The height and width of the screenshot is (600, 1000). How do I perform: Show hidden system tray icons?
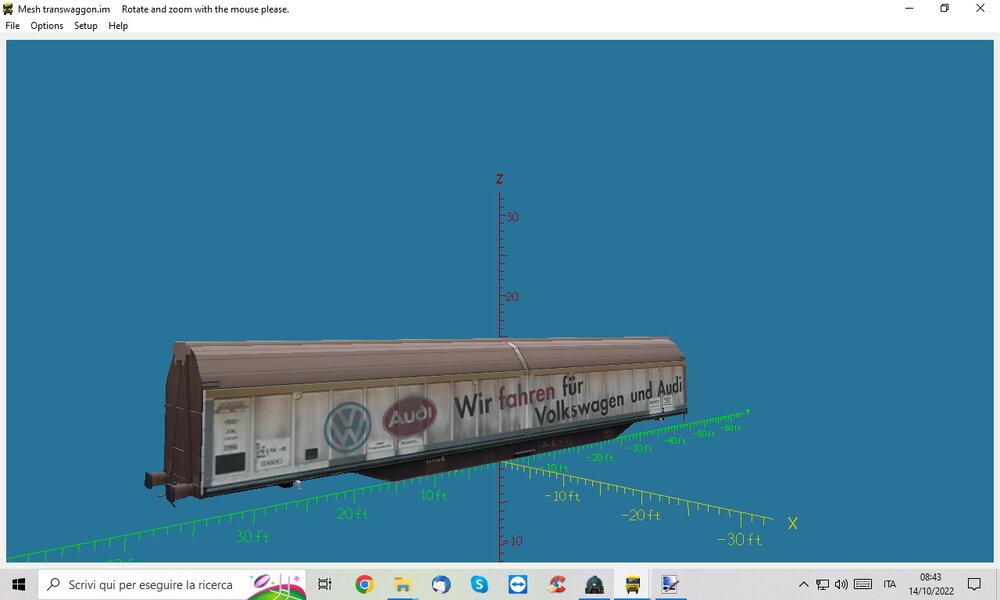[x=804, y=584]
